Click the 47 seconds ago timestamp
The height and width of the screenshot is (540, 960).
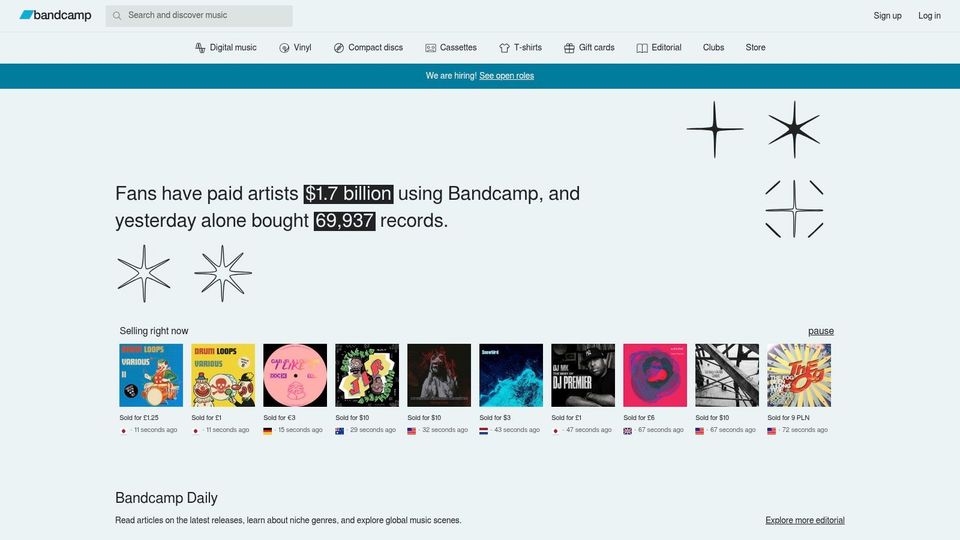pos(589,430)
